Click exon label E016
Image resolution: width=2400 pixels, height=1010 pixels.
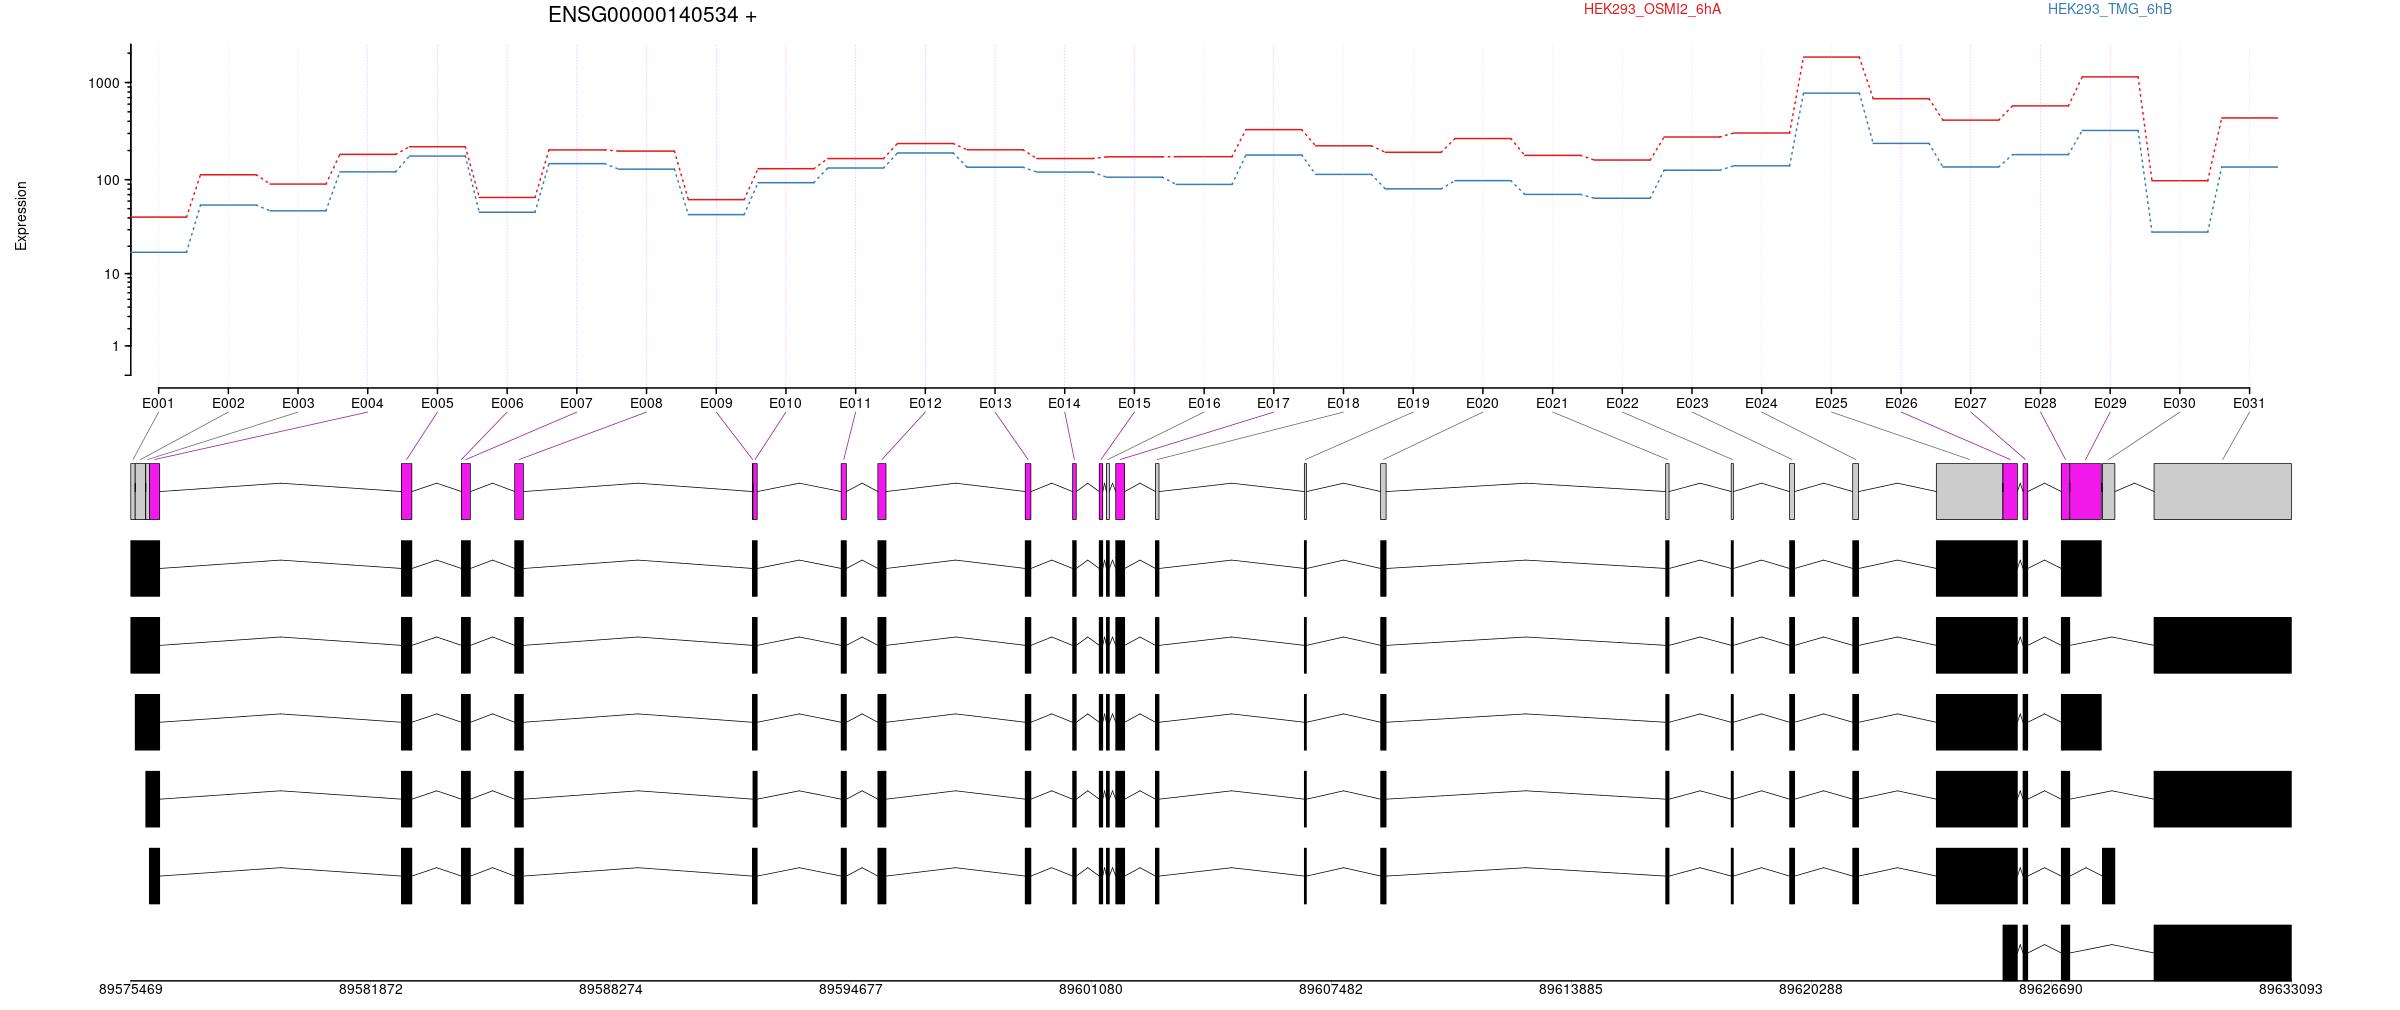coord(1204,403)
